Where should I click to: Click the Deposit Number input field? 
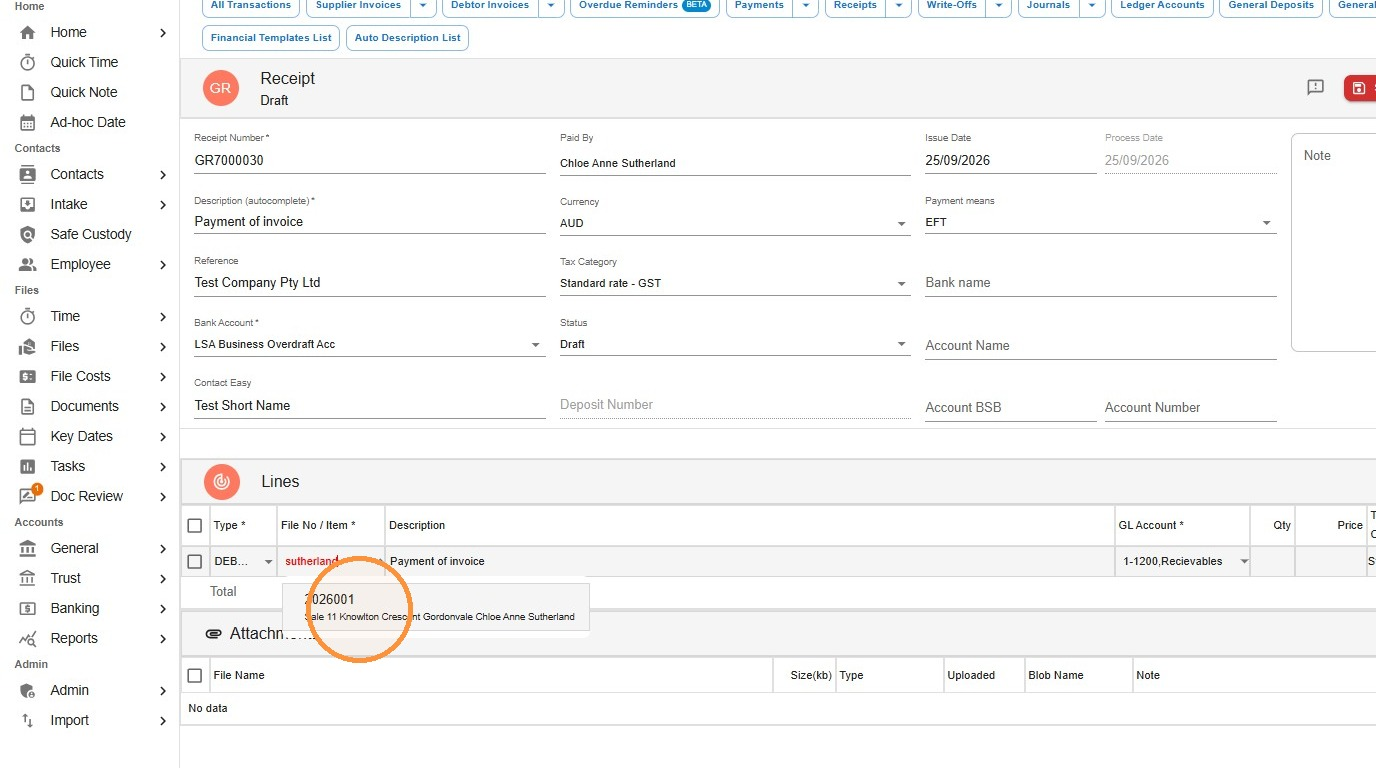734,405
